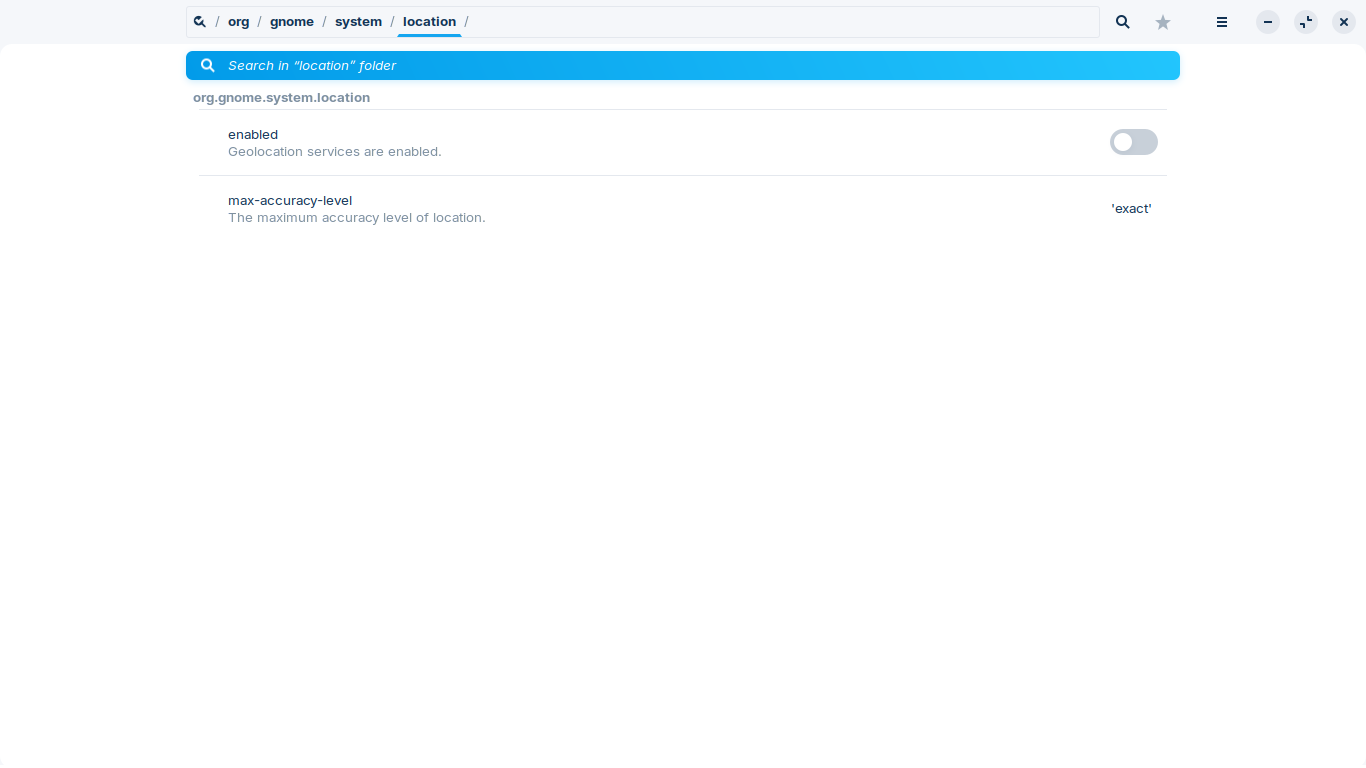Select the location segment in path bar
The width and height of the screenshot is (1366, 768).
429,22
